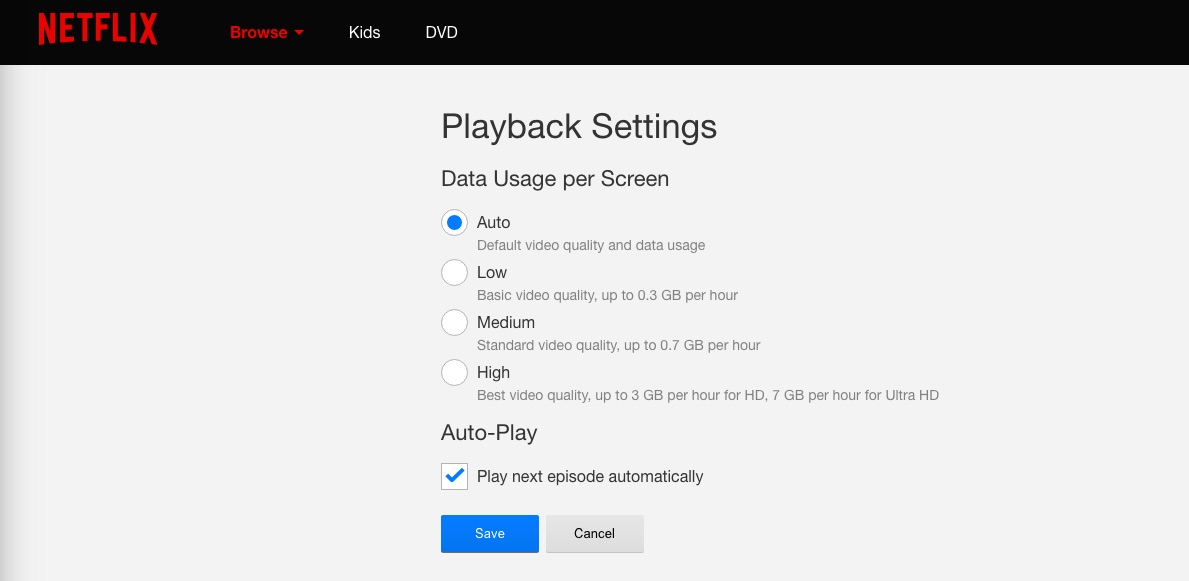Click the Low label text
The width and height of the screenshot is (1189, 581).
491,272
